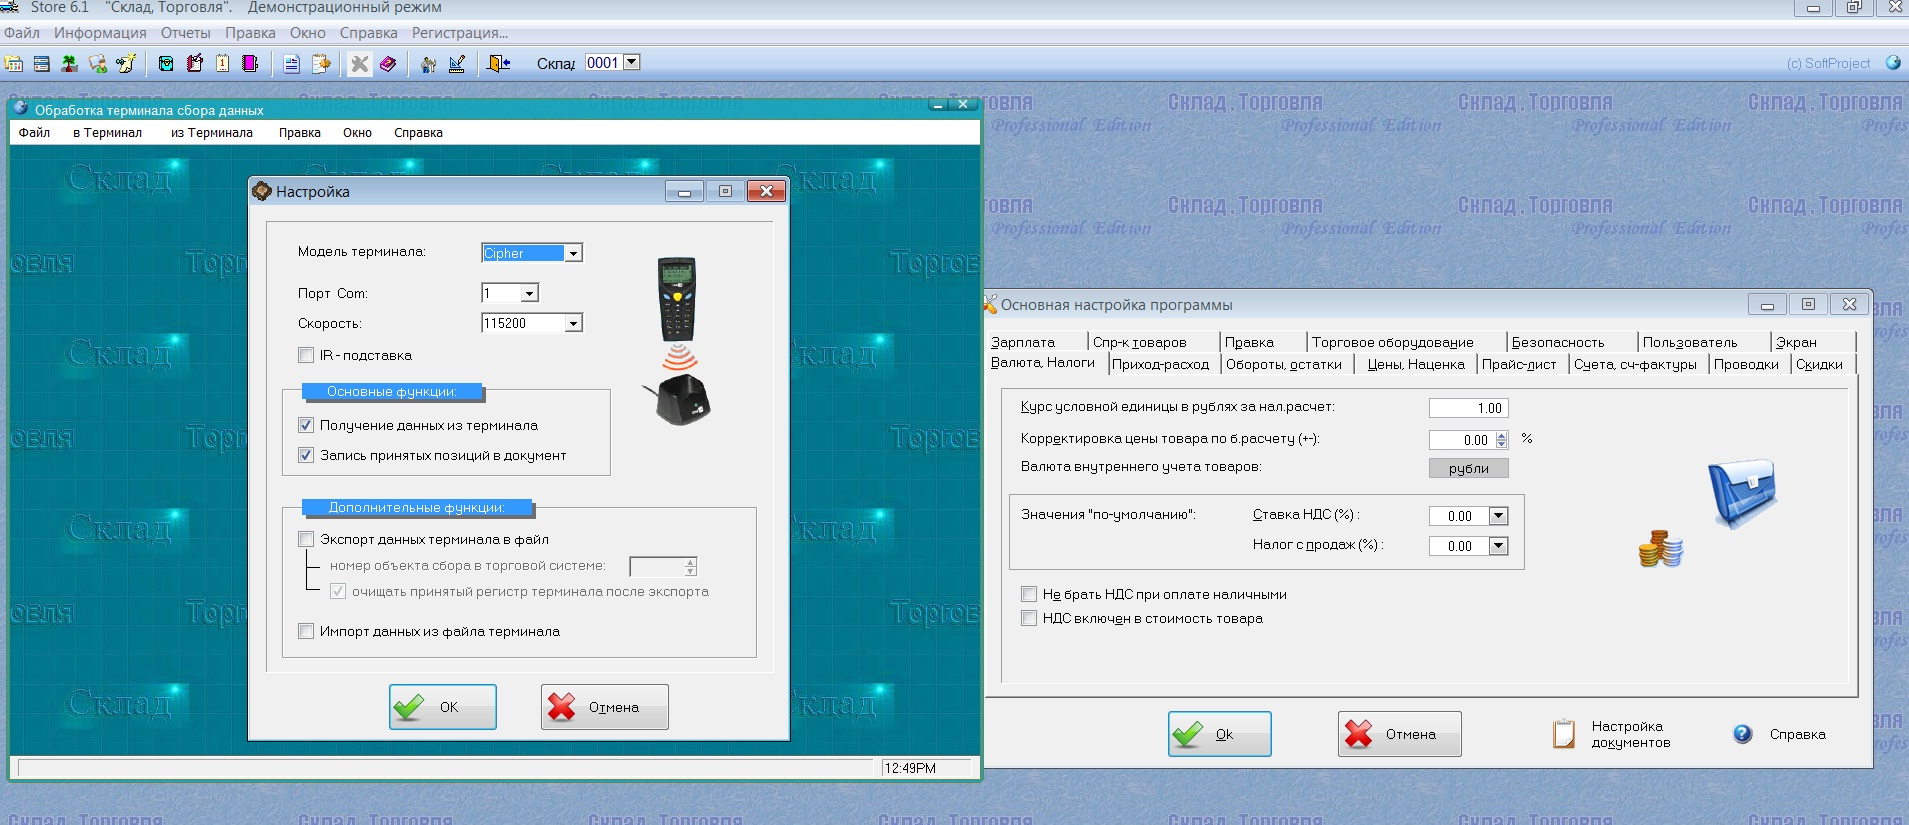Click the ruler and pencil toolbar icon
The width and height of the screenshot is (1909, 825).
tap(457, 64)
